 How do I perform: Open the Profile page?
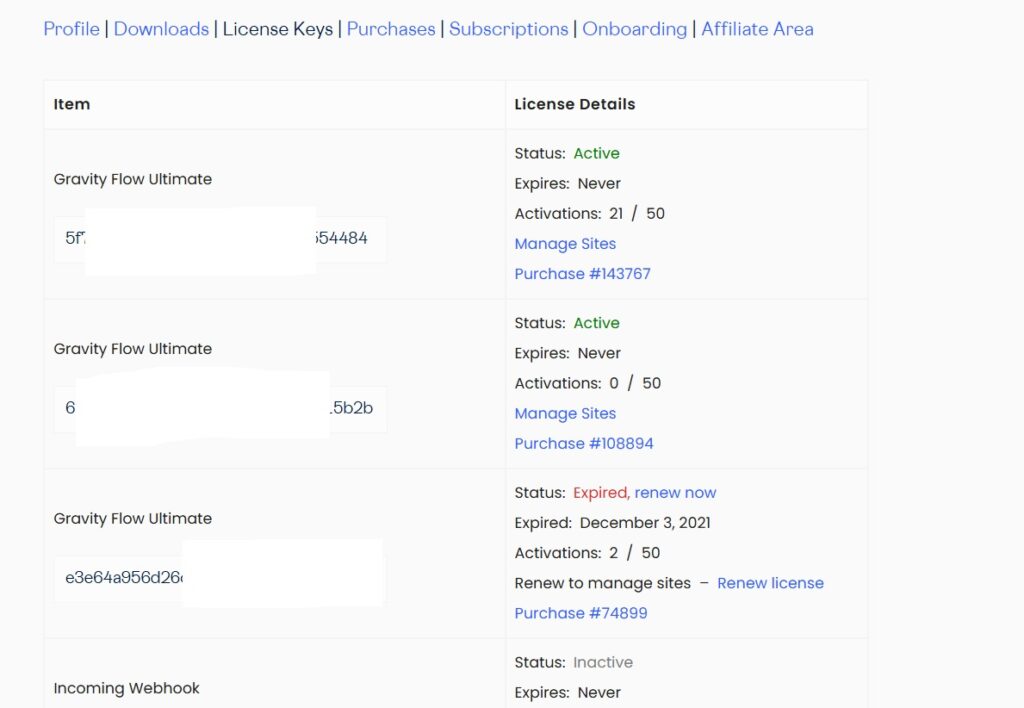click(x=71, y=29)
